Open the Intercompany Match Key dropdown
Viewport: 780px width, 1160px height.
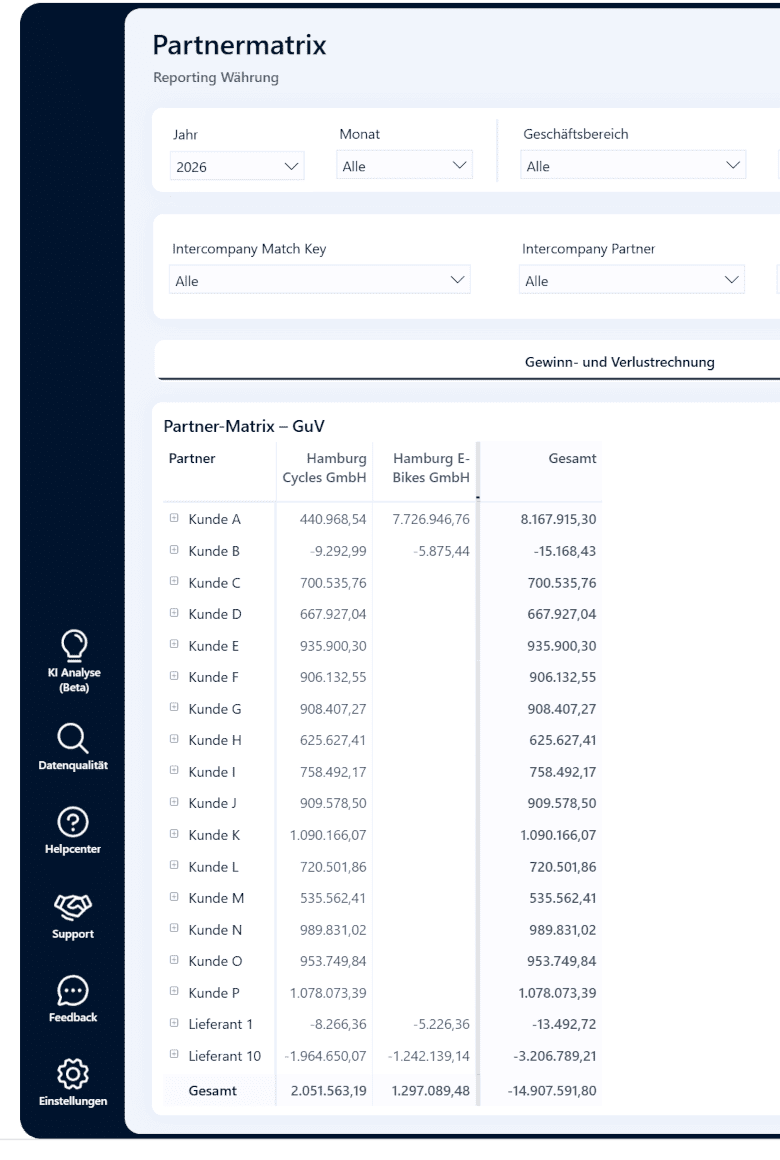pos(320,280)
